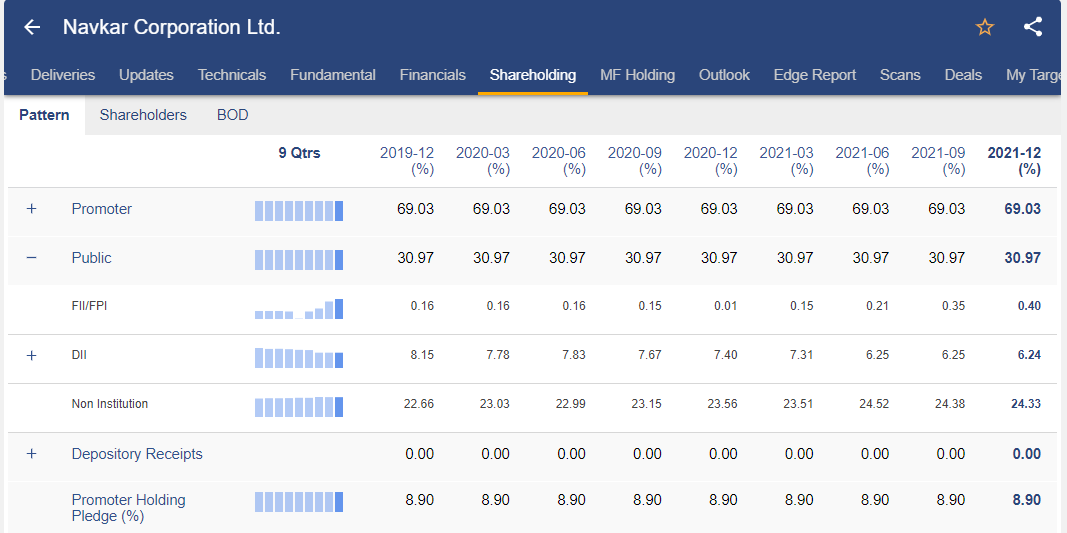
Task: Click the Non Institution value 22.66
Action: (x=418, y=404)
